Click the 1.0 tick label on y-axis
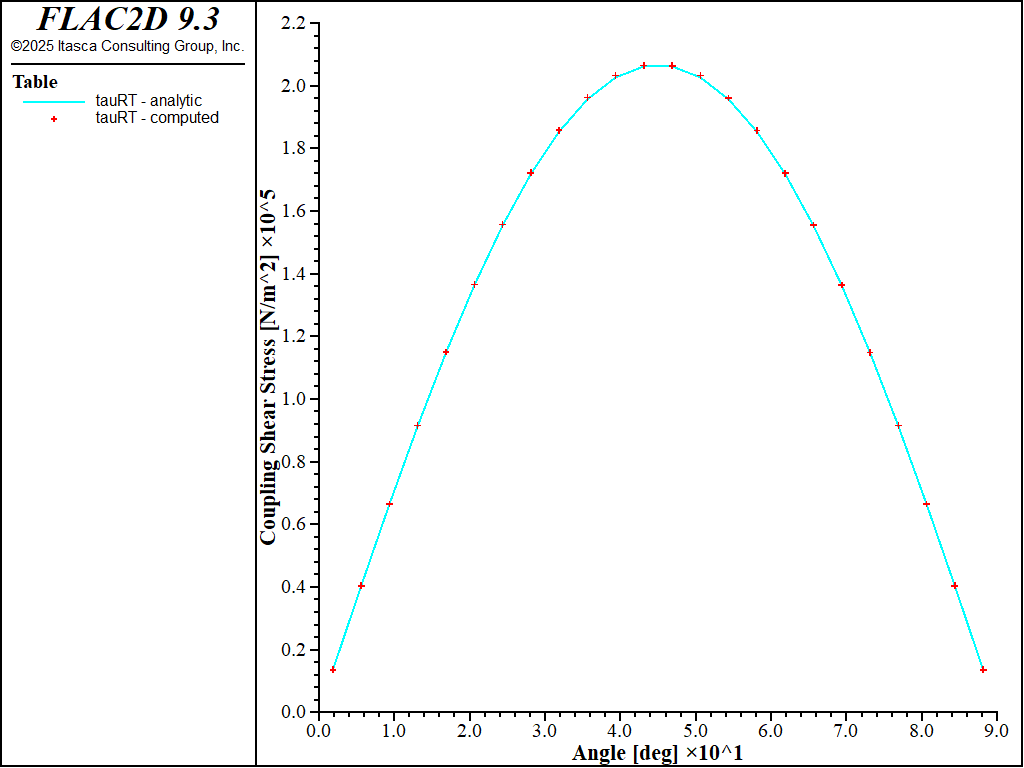The height and width of the screenshot is (768, 1024). pos(294,399)
